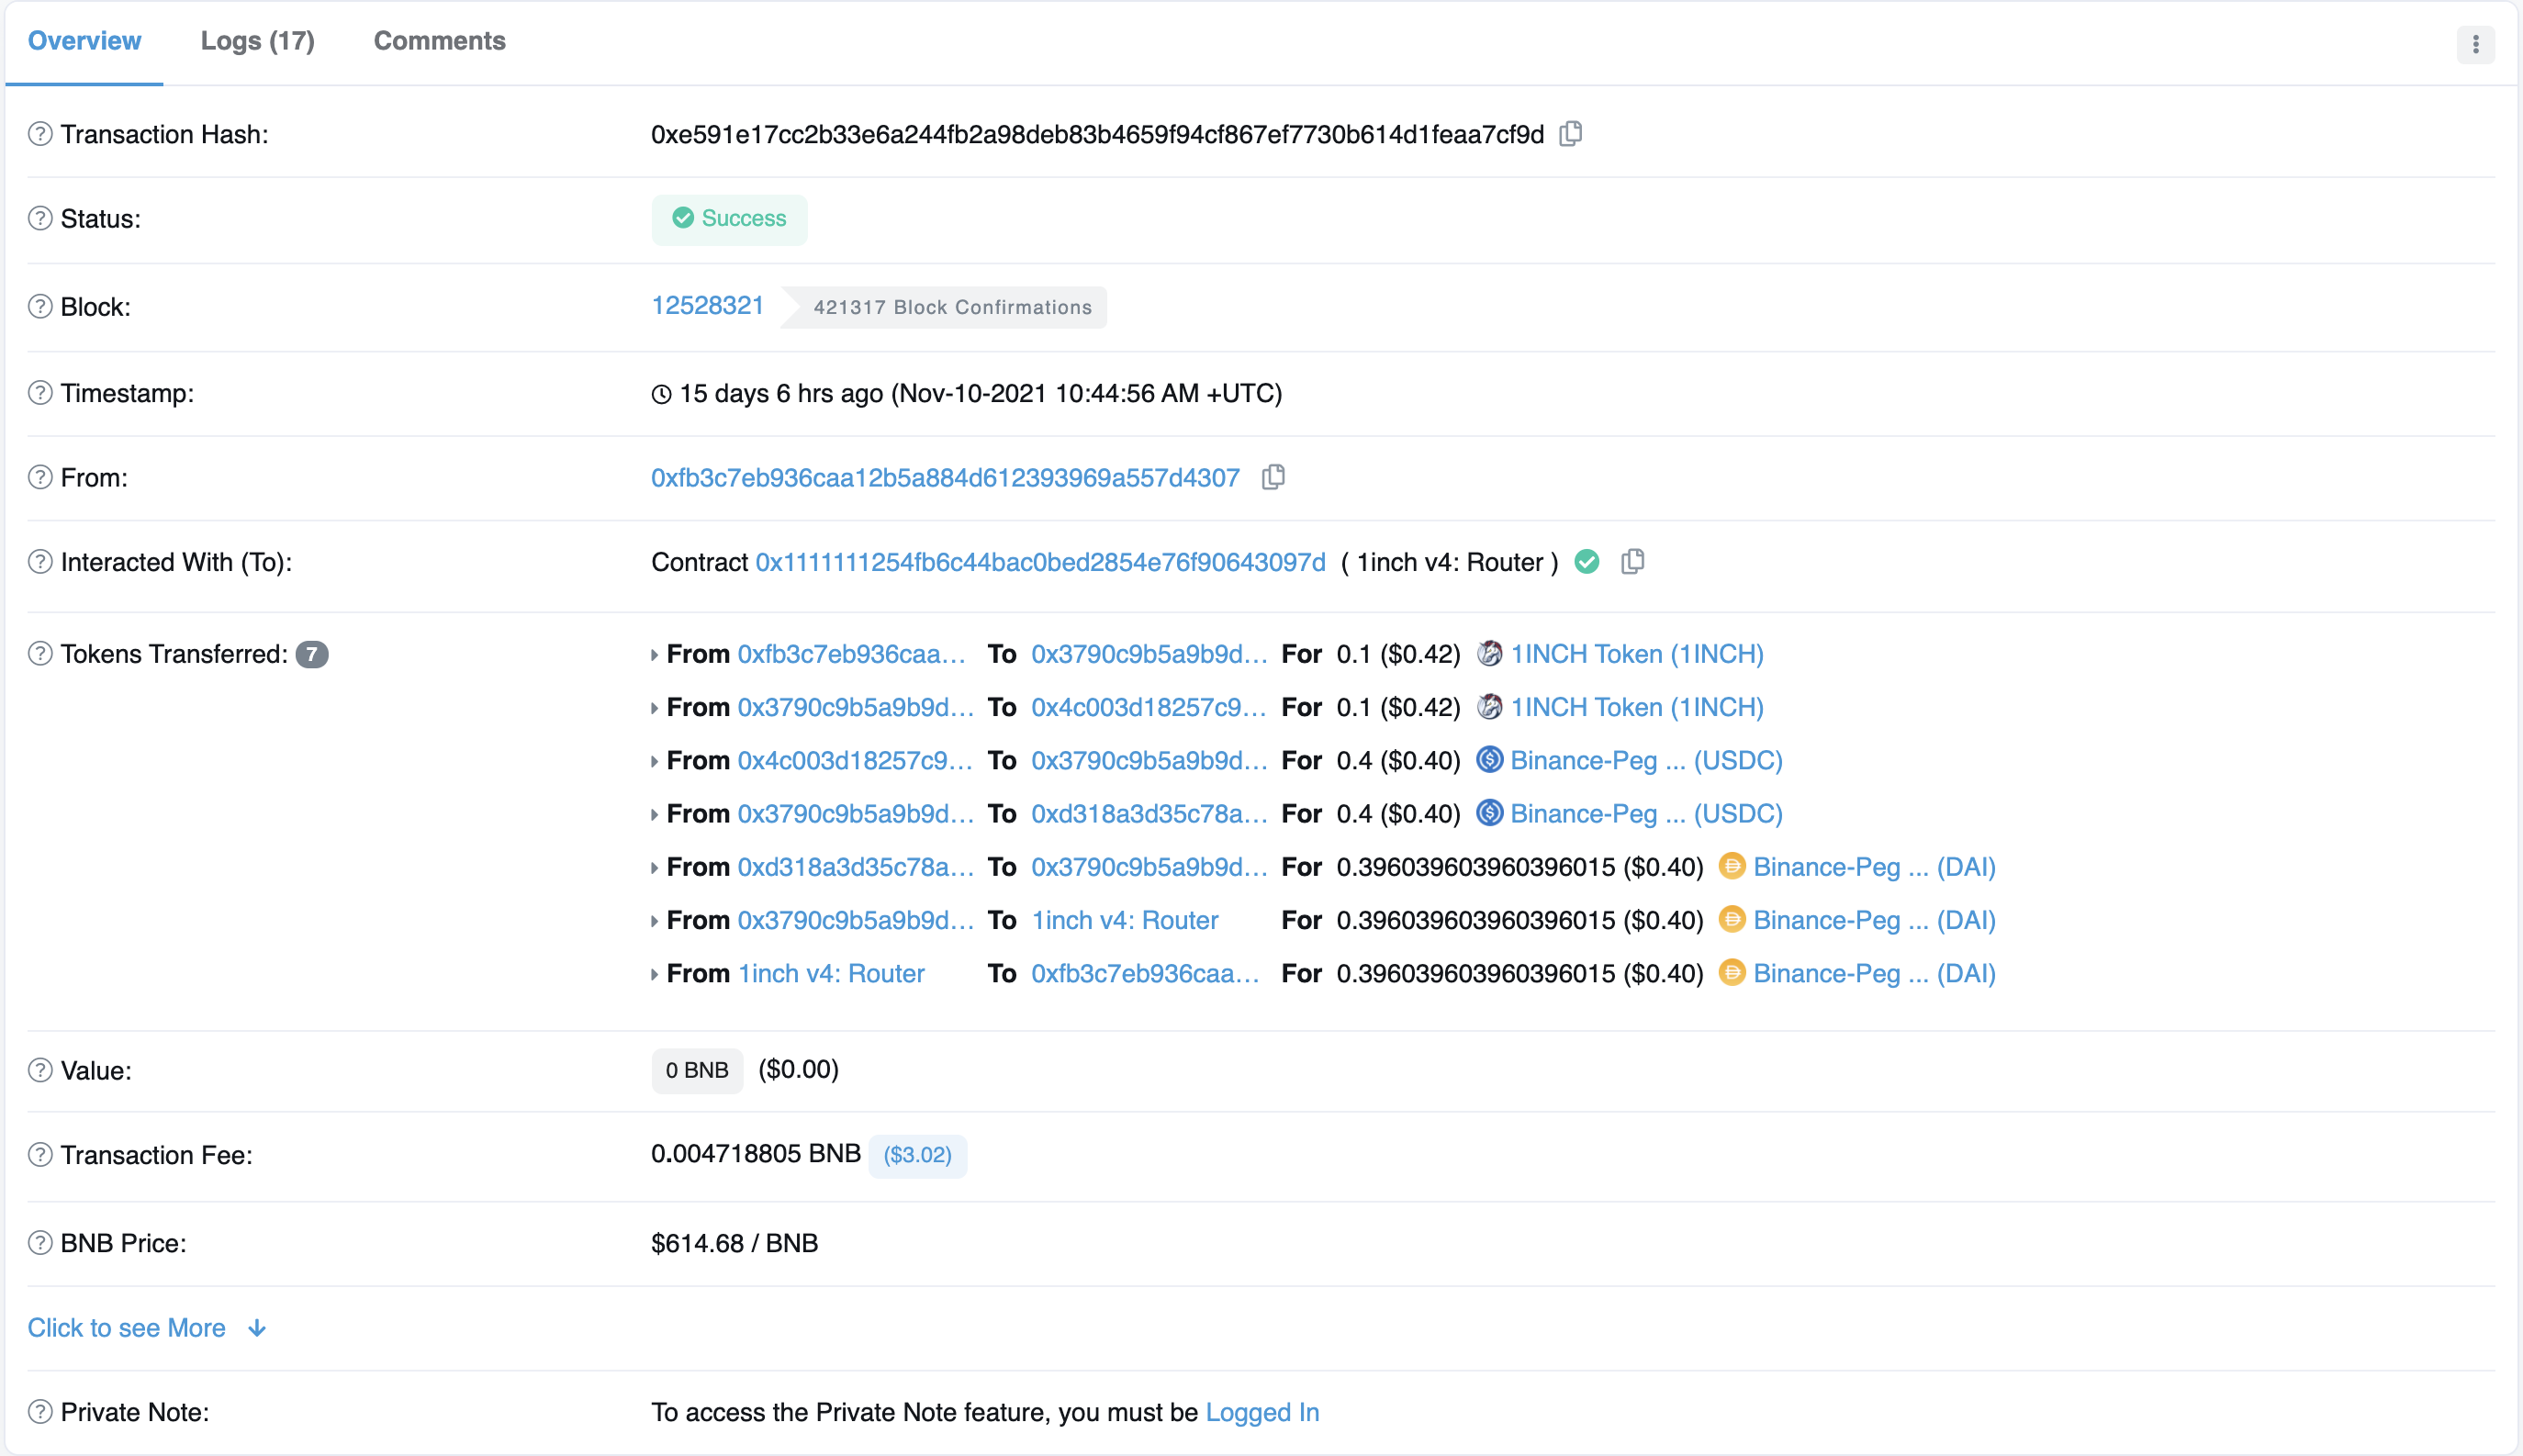Image resolution: width=2523 pixels, height=1456 pixels.
Task: Open sender address 0xfb3c7eb936caa12b5a884d612393969a557d4307
Action: tap(945, 478)
